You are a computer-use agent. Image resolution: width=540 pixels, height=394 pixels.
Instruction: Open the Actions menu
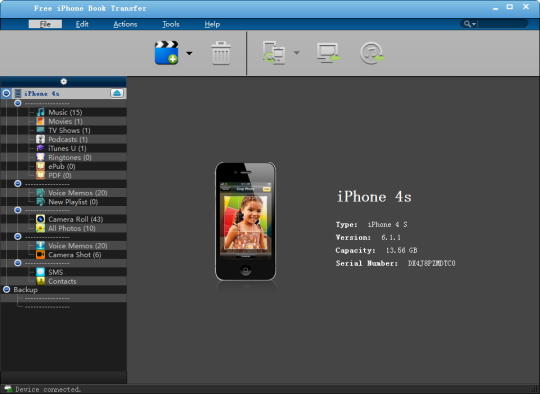[x=125, y=24]
